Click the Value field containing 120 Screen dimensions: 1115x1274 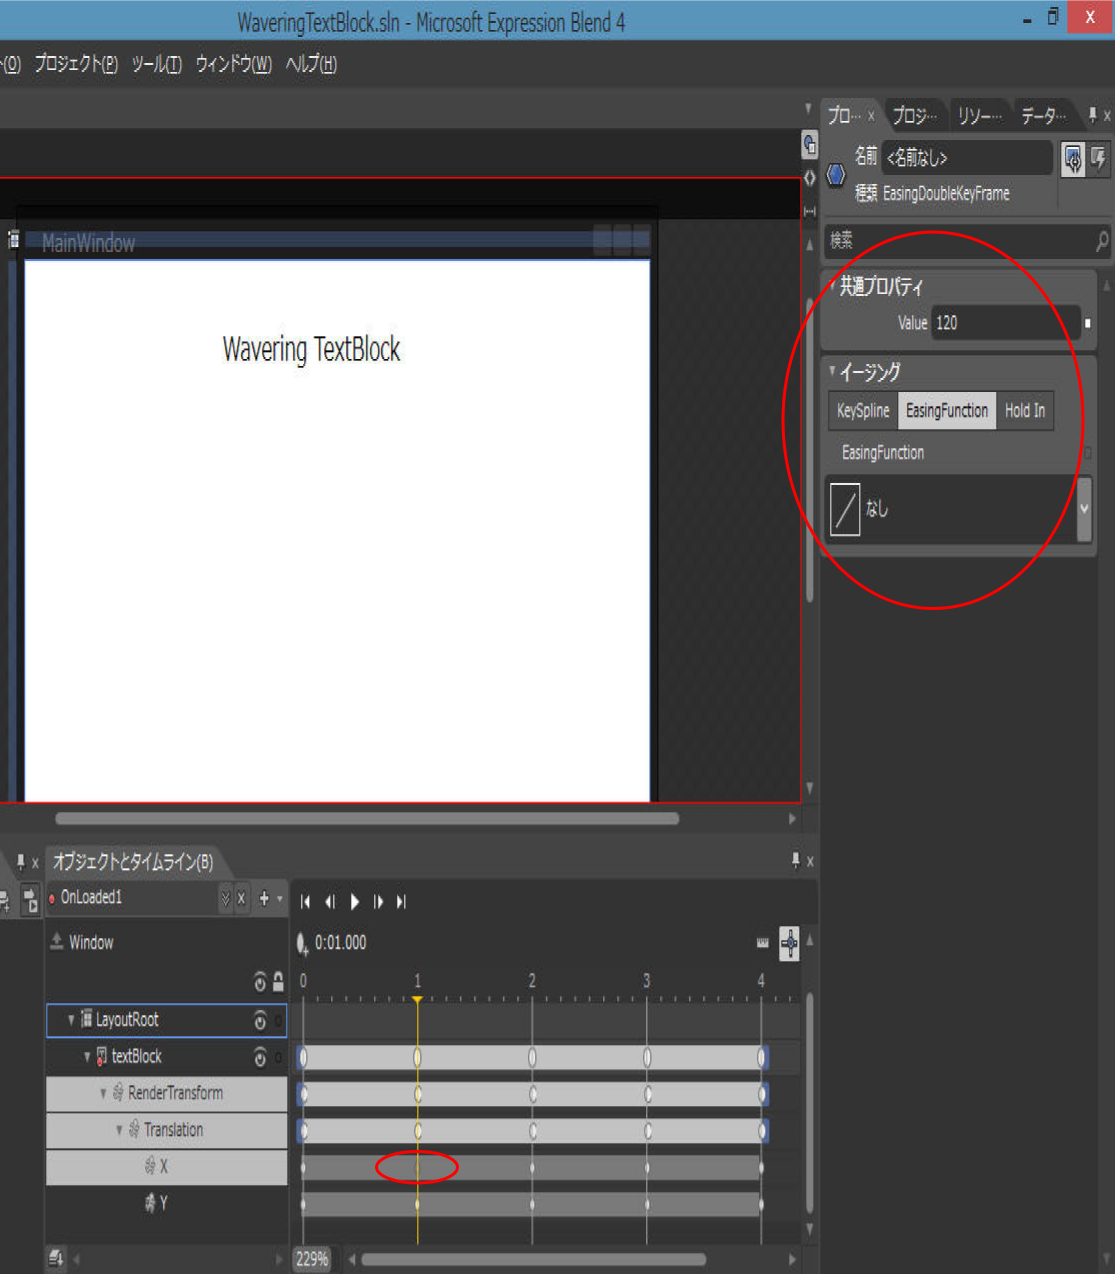pos(1004,323)
